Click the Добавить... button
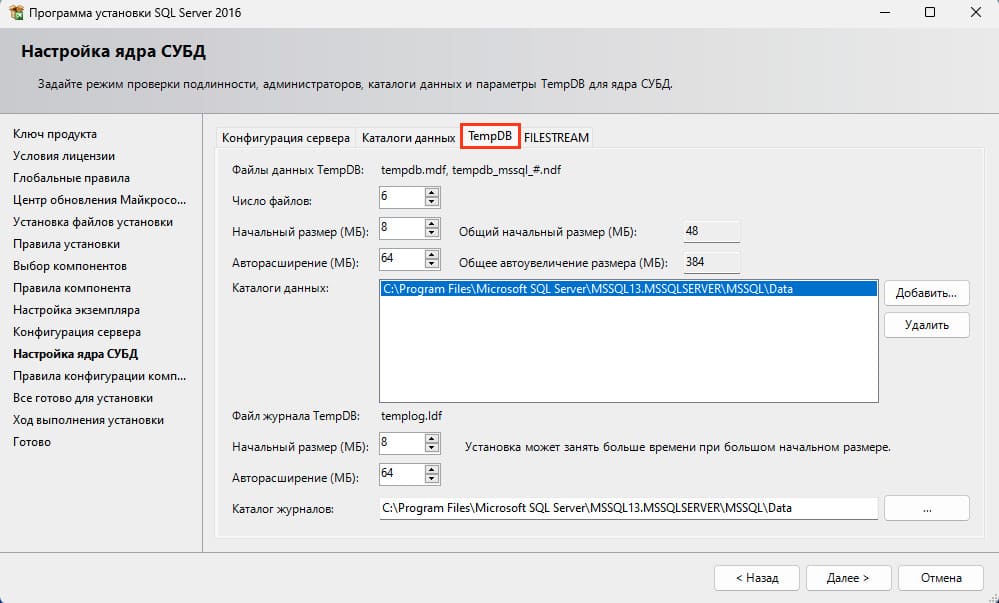The image size is (999, 603). 926,293
